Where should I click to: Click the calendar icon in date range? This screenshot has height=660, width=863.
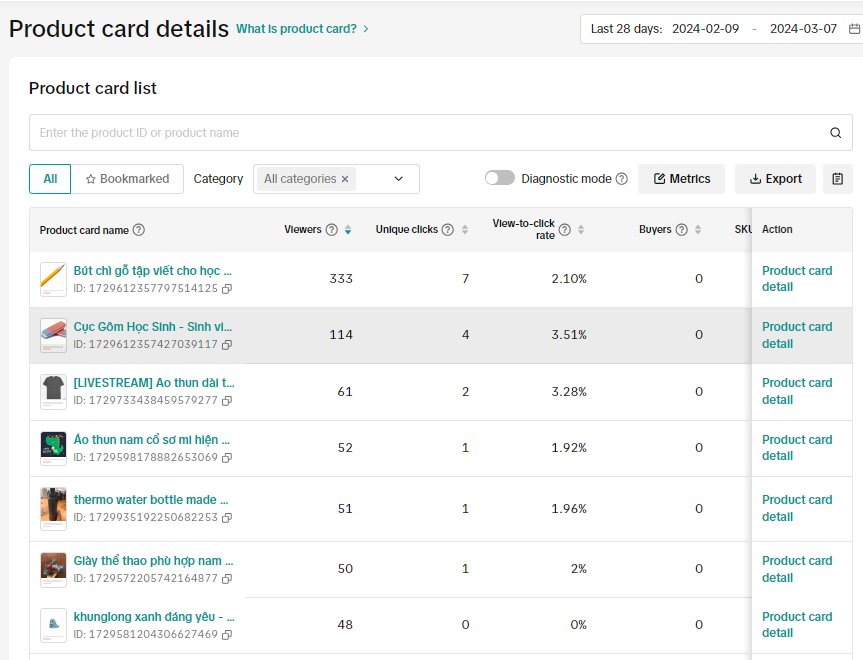854,29
